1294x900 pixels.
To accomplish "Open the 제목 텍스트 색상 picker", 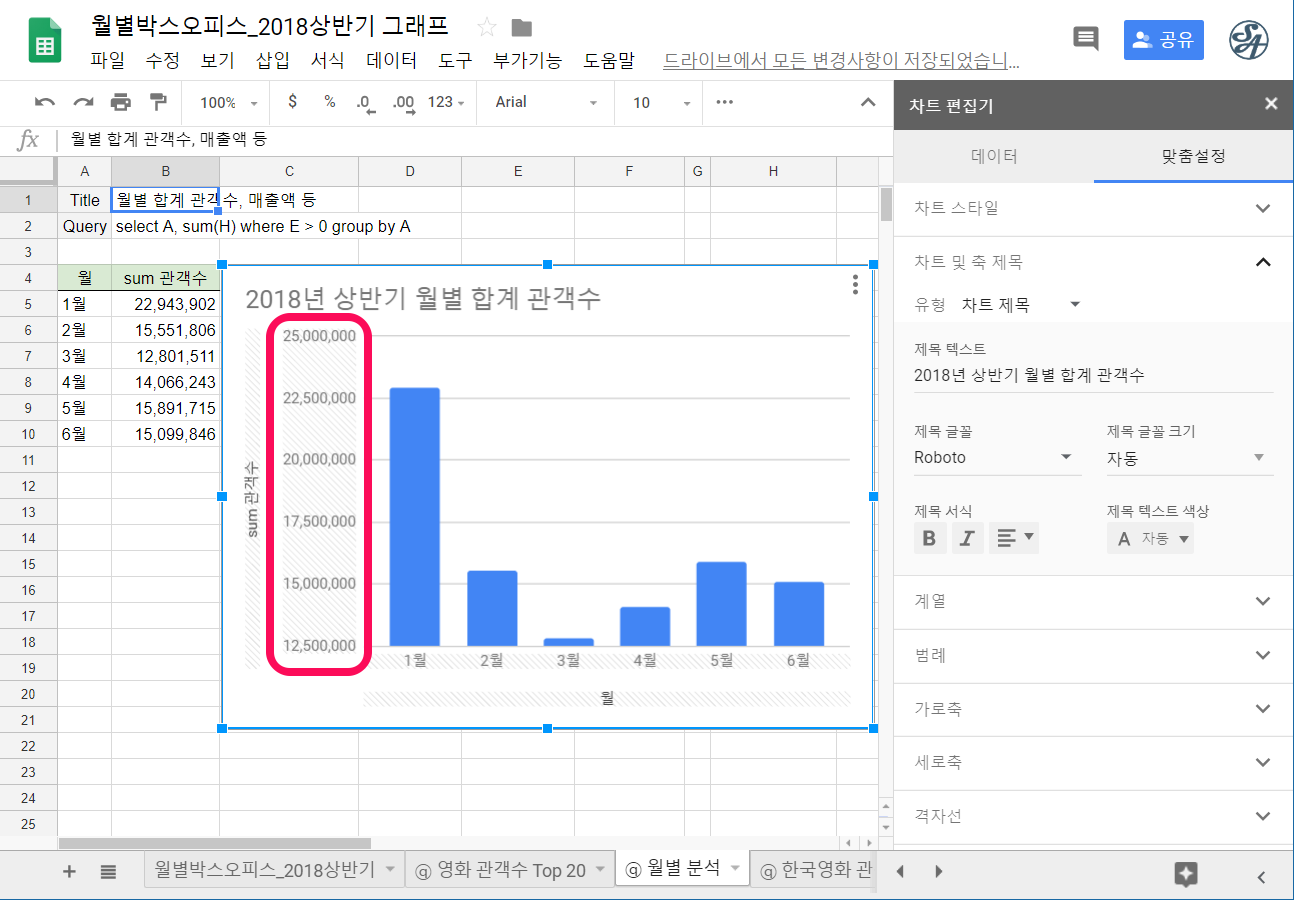I will (1150, 537).
